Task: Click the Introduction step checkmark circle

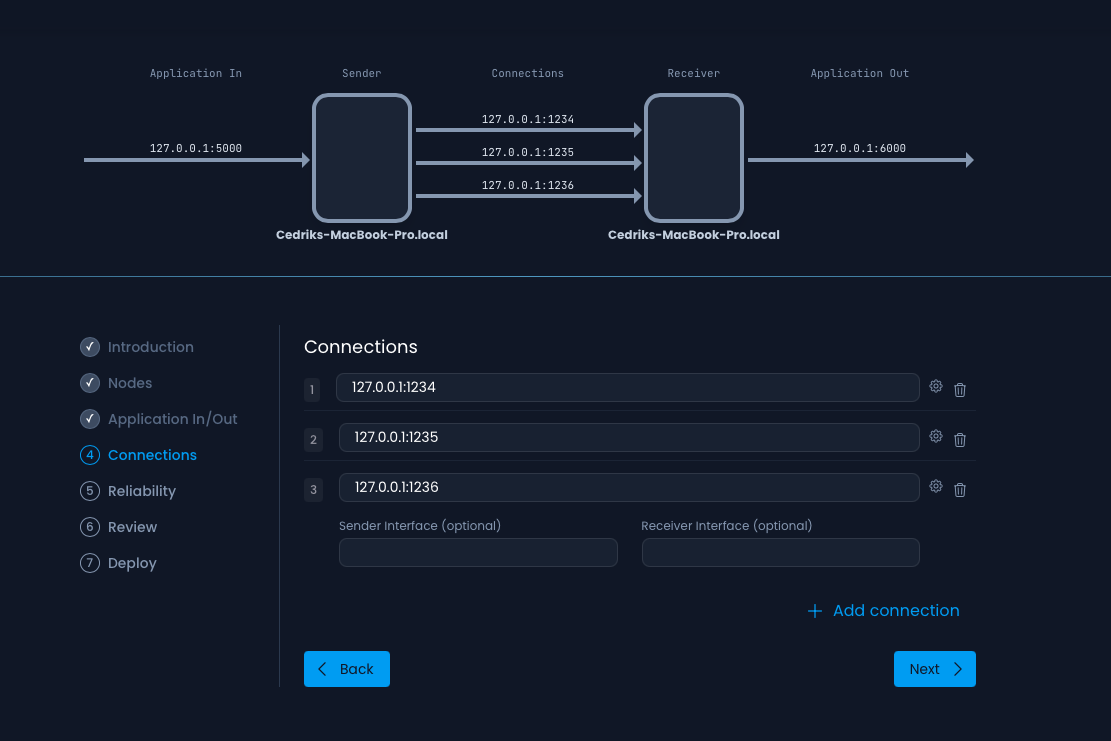Action: [90, 347]
